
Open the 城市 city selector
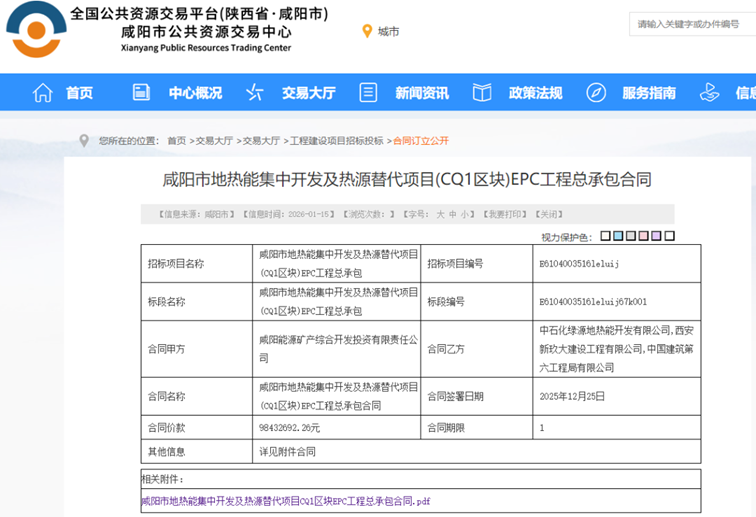tap(388, 32)
